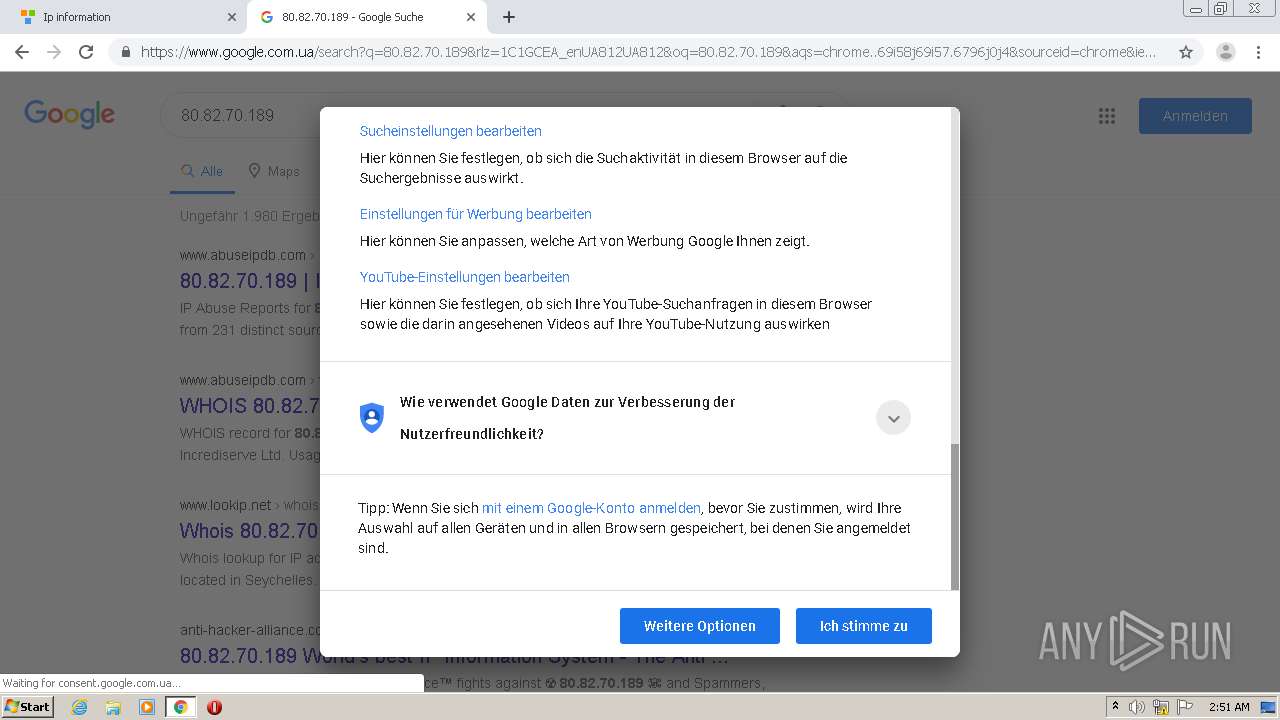Open the Google apps grid

point(1107,116)
